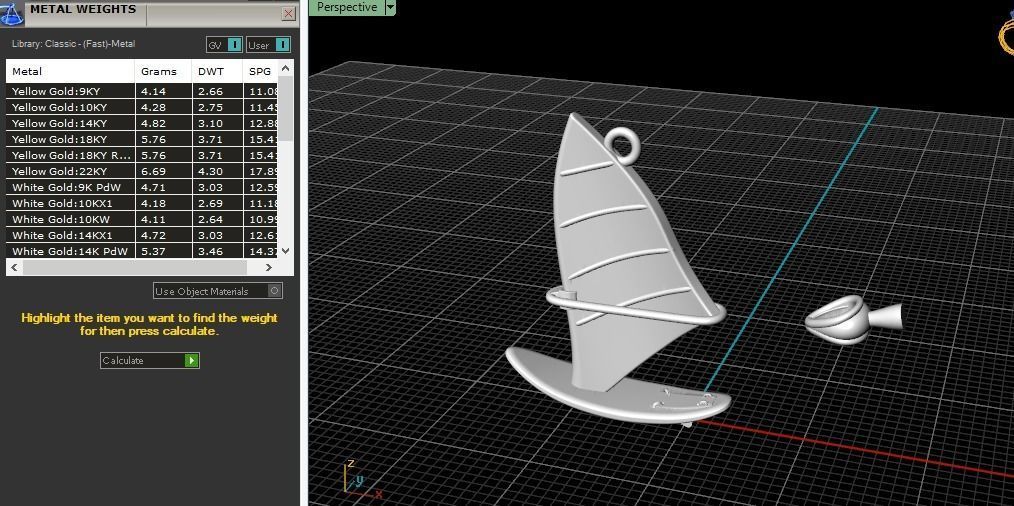Screen dimensions: 1014x506
Task: Open the Perspective viewport dropdown arrow
Action: pos(389,7)
